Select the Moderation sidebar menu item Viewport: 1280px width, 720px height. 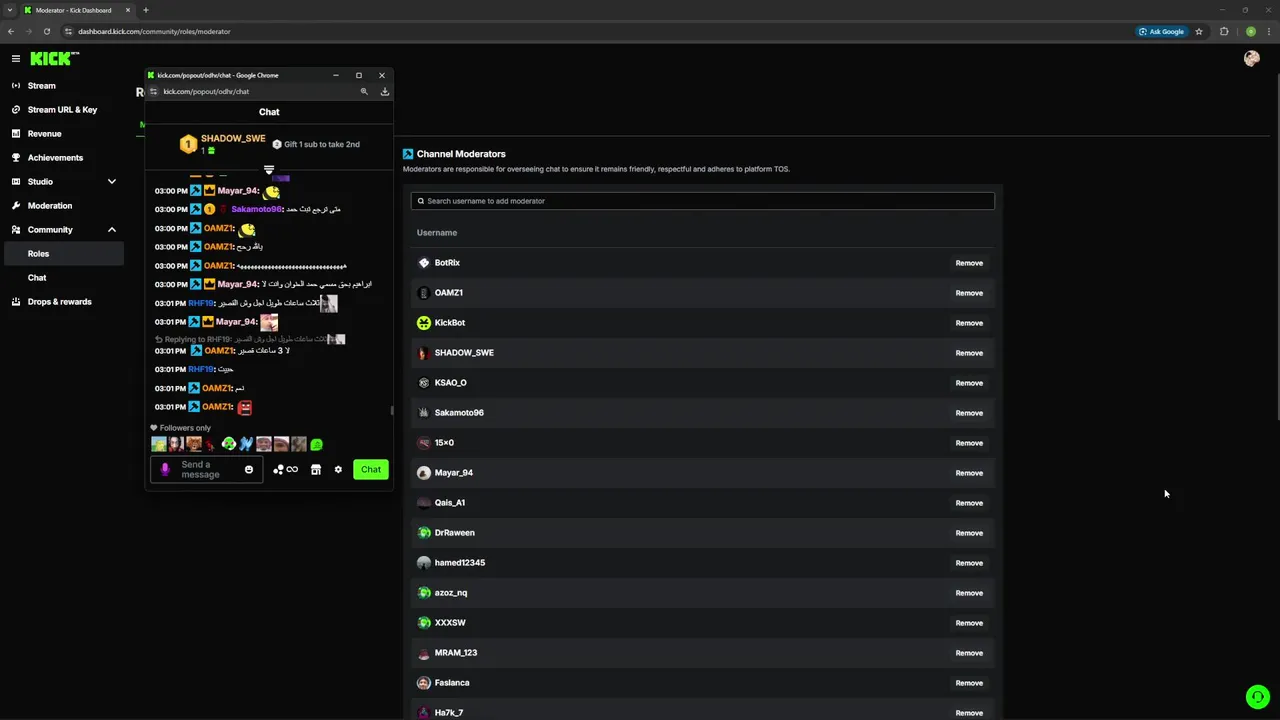point(62,206)
